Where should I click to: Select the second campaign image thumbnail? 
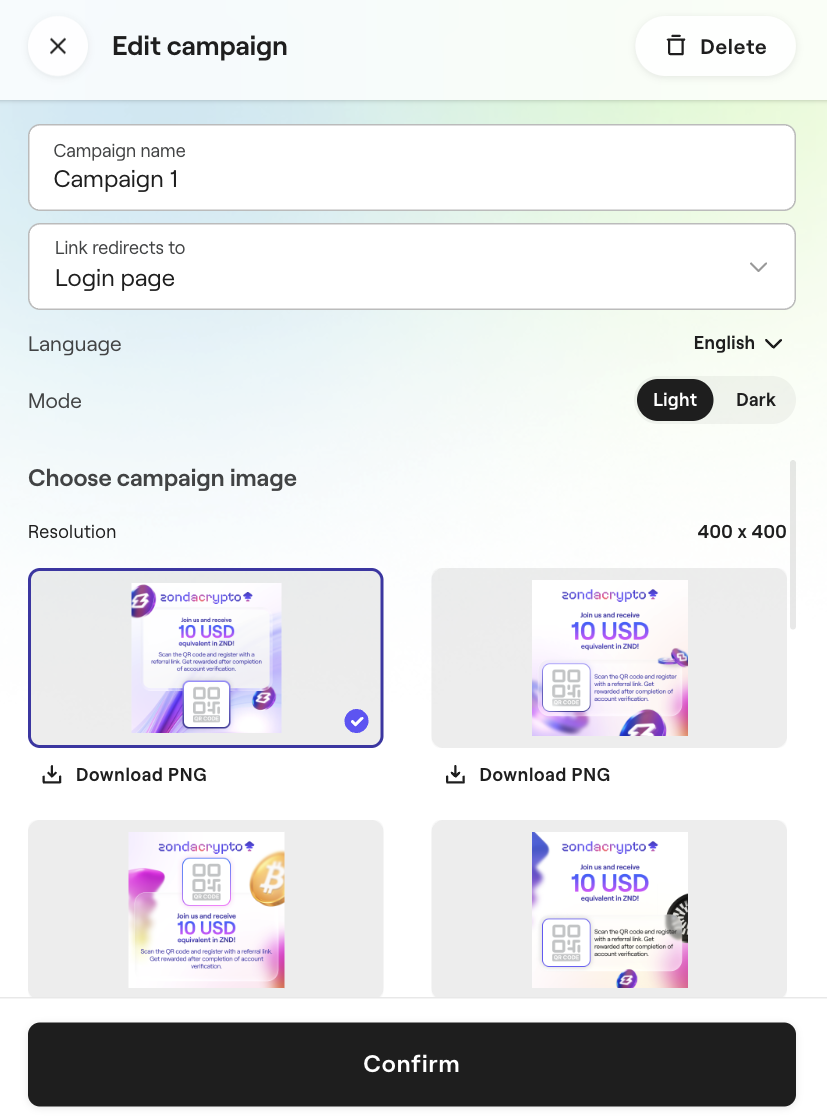[x=609, y=657]
